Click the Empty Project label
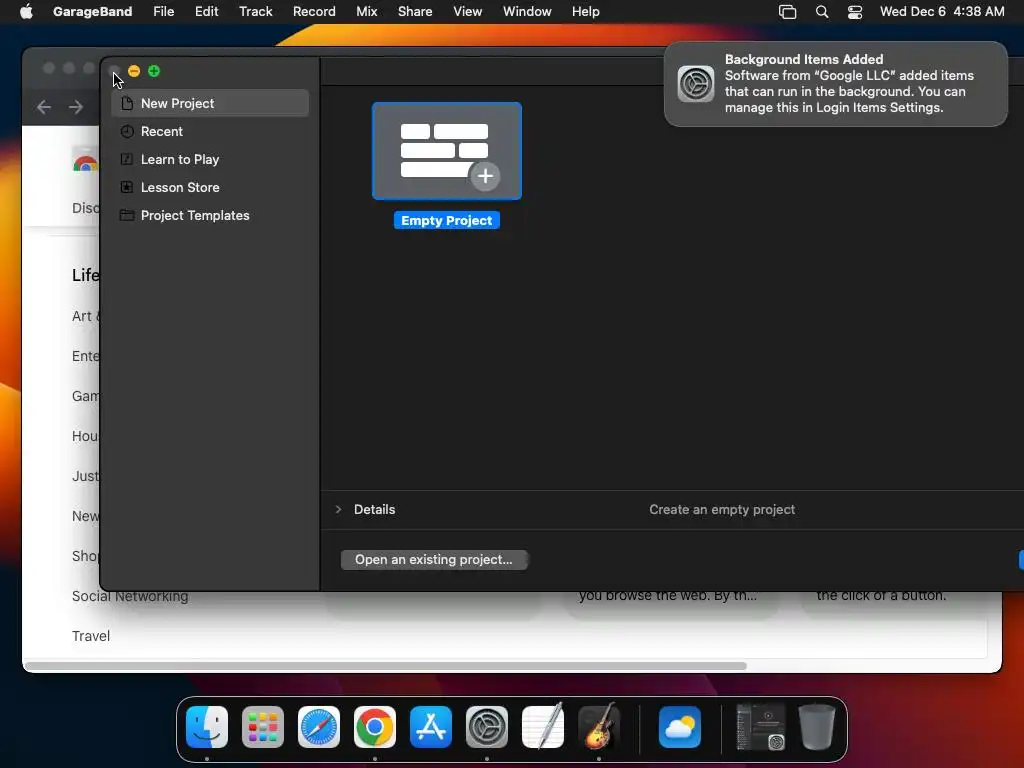 [447, 221]
